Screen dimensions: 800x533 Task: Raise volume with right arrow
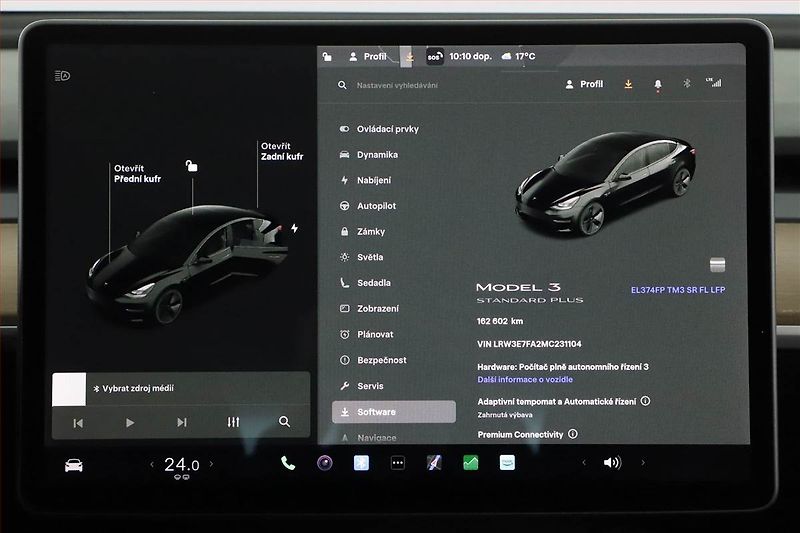(x=643, y=463)
